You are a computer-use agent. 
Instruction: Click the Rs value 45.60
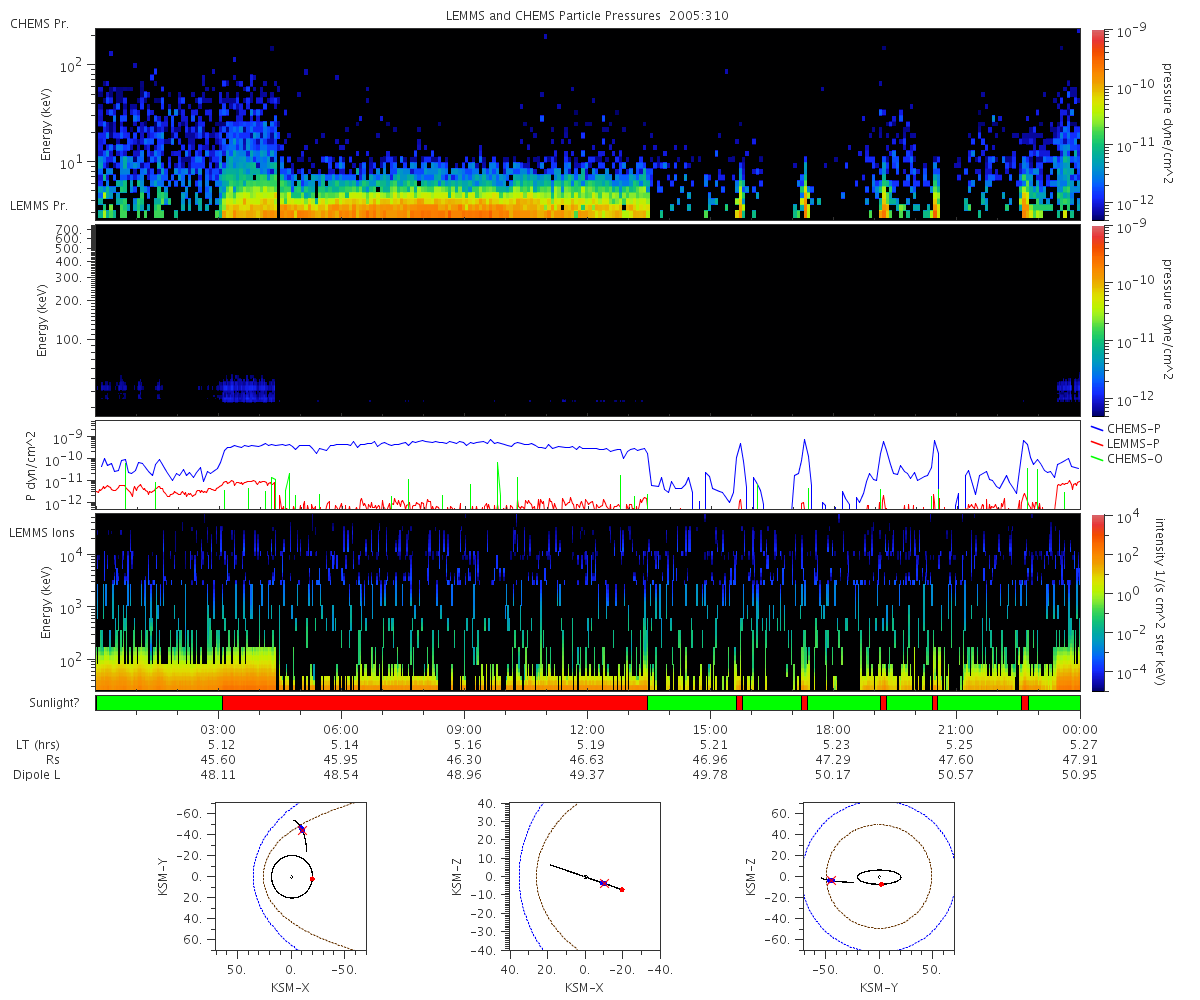[219, 760]
